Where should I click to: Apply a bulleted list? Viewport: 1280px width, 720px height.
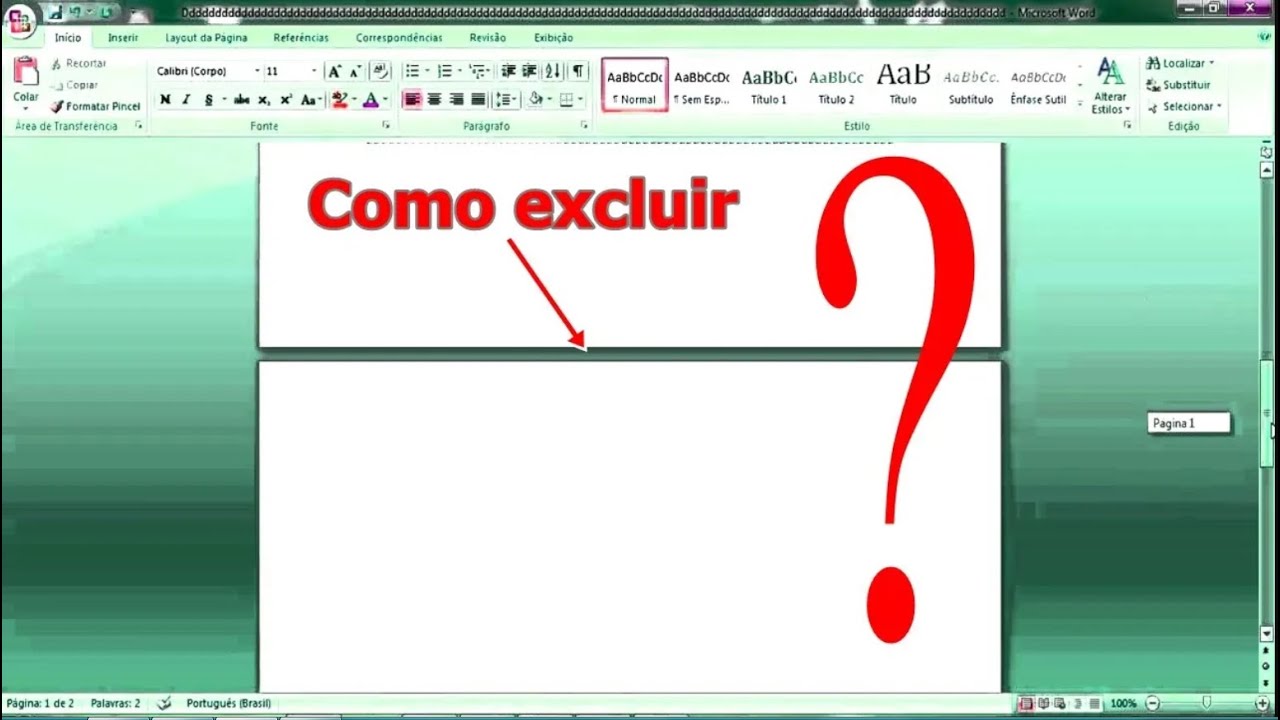click(x=411, y=71)
